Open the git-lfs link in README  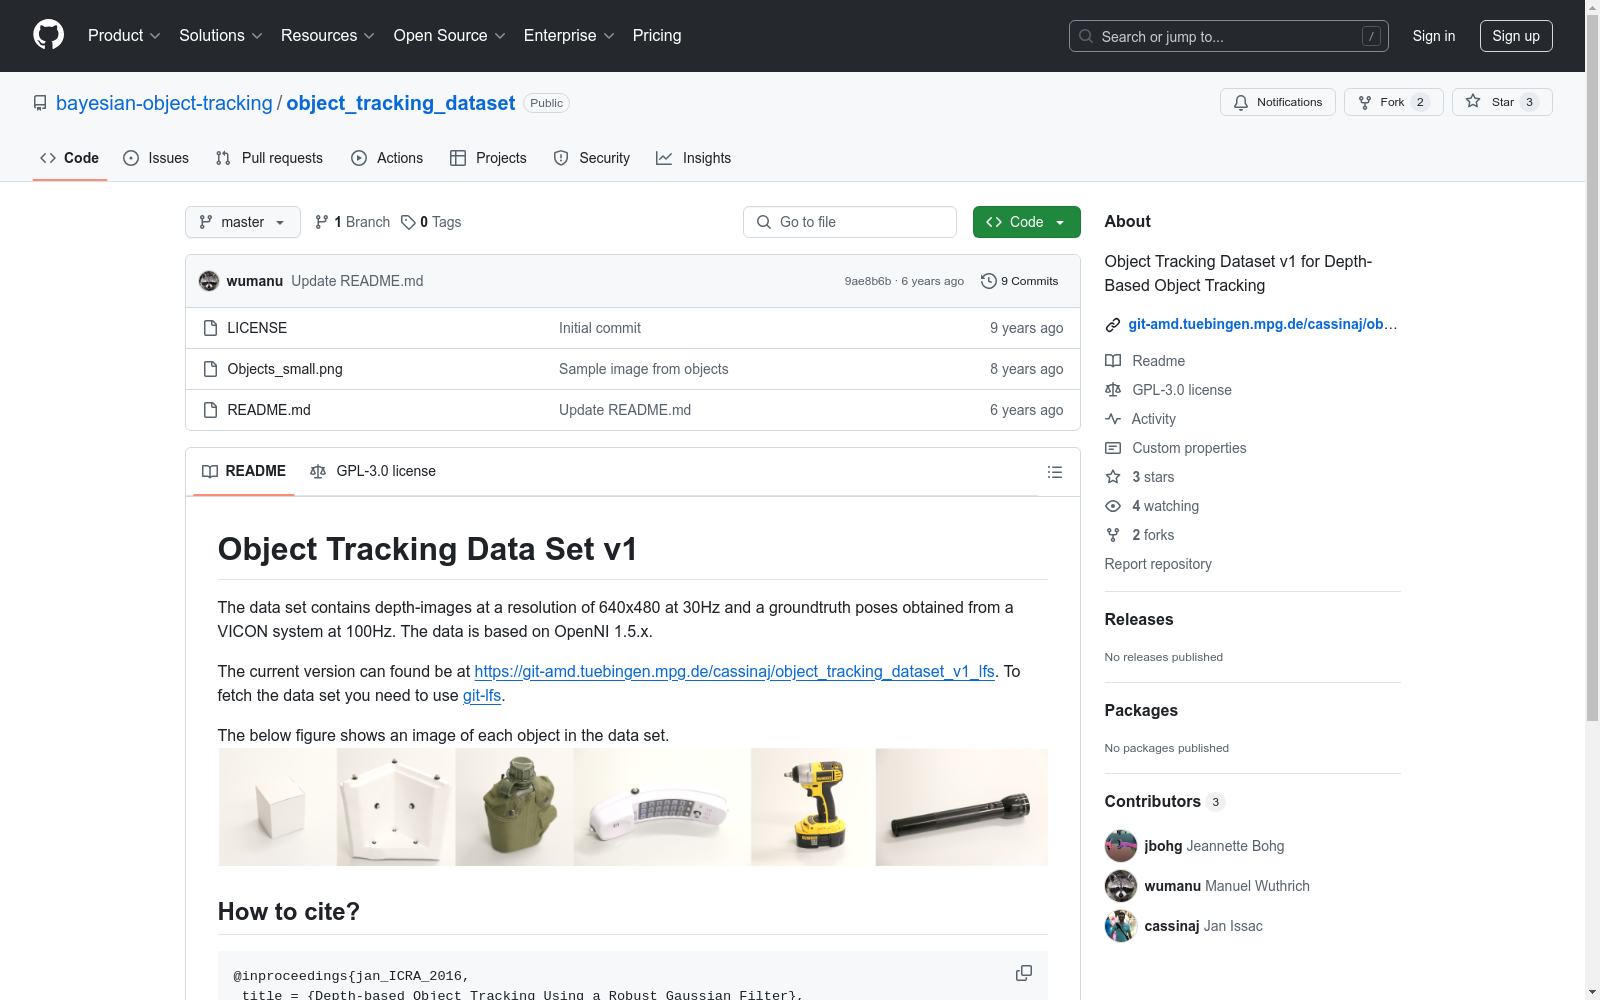click(482, 695)
